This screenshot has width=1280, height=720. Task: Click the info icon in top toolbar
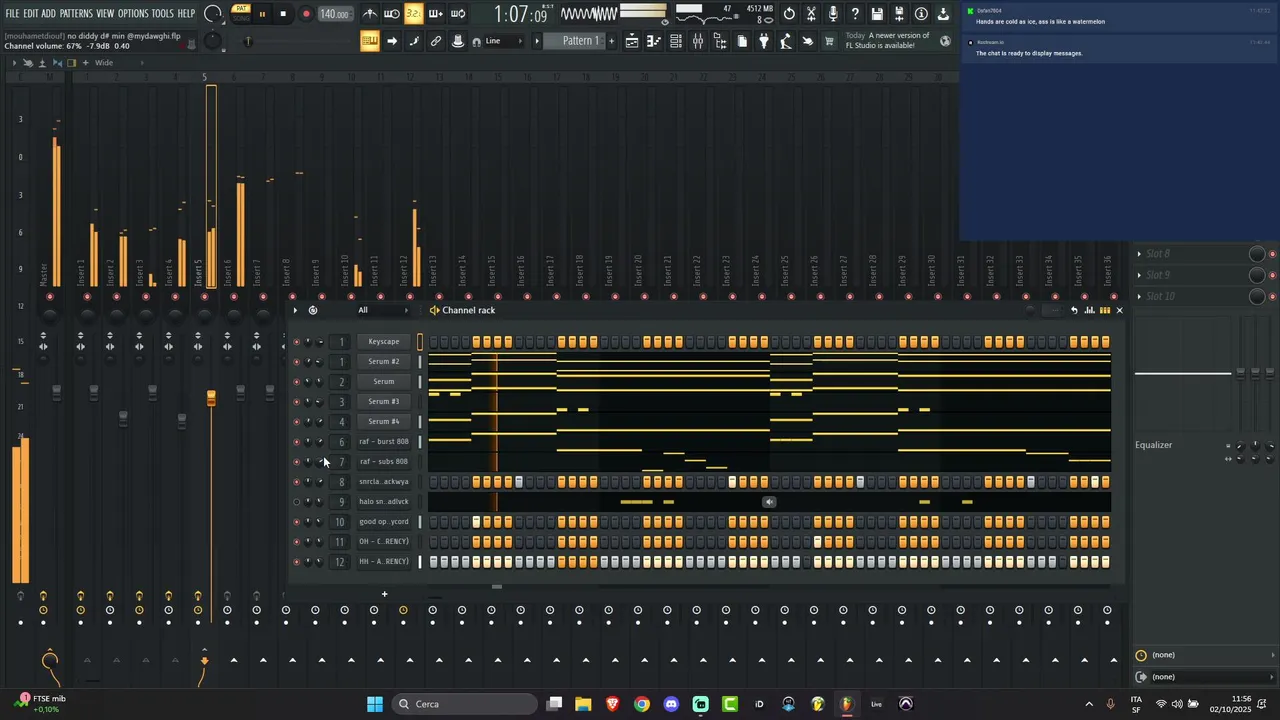point(921,14)
